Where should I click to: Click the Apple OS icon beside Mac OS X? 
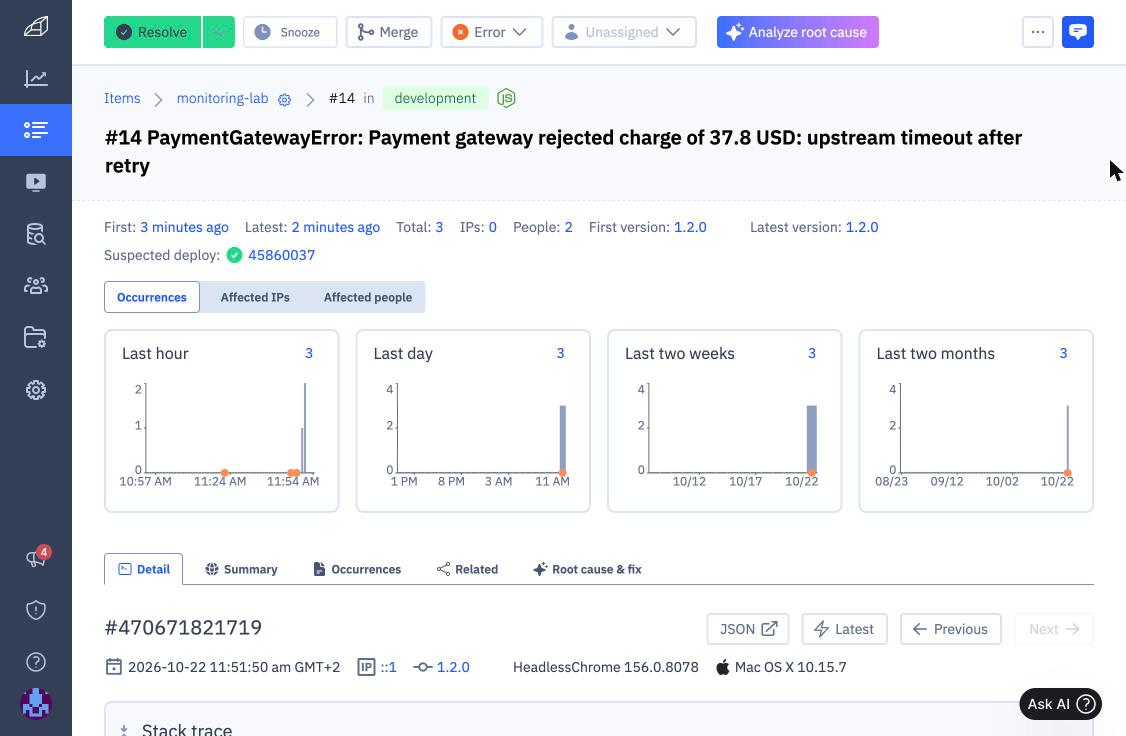722,667
